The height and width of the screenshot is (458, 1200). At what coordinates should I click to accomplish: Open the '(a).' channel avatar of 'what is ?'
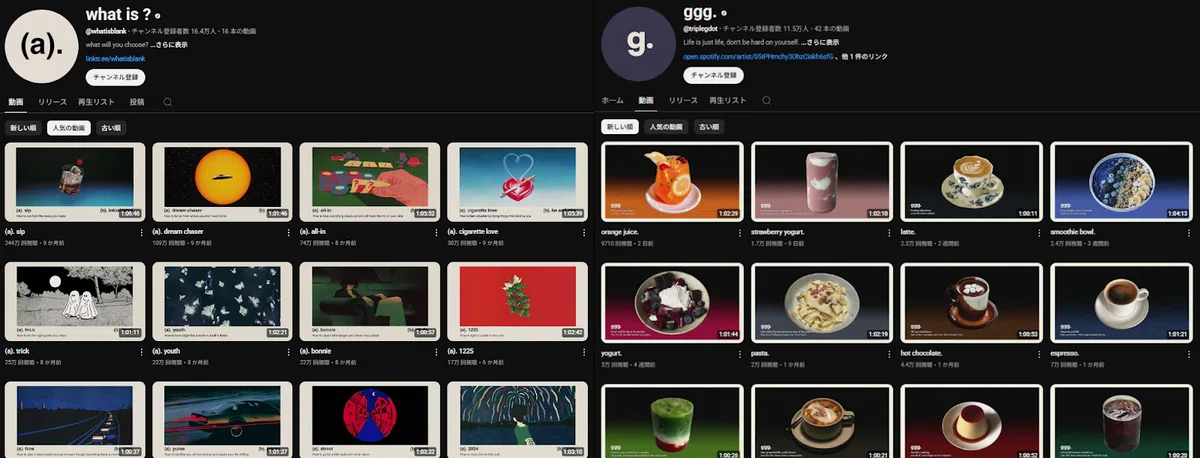pyautogui.click(x=42, y=45)
